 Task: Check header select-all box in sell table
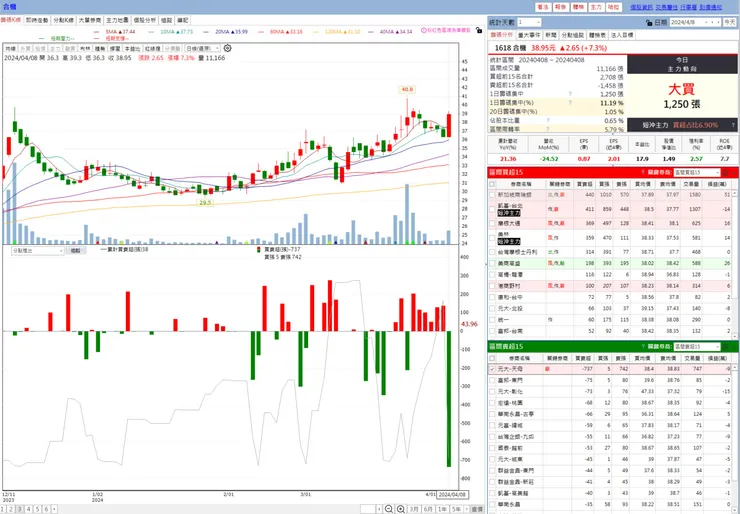[x=492, y=358]
